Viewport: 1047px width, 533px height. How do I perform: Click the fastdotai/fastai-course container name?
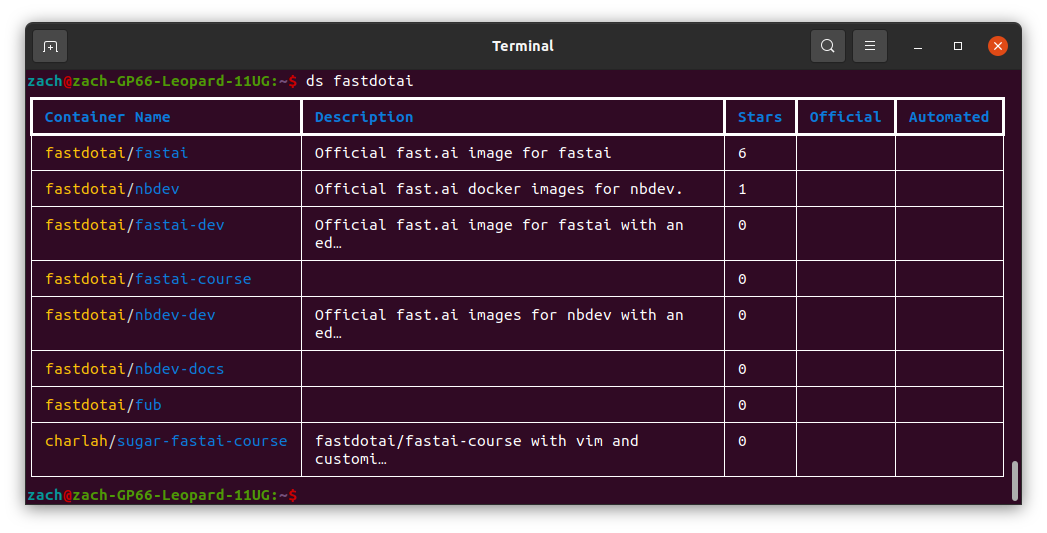coord(148,279)
